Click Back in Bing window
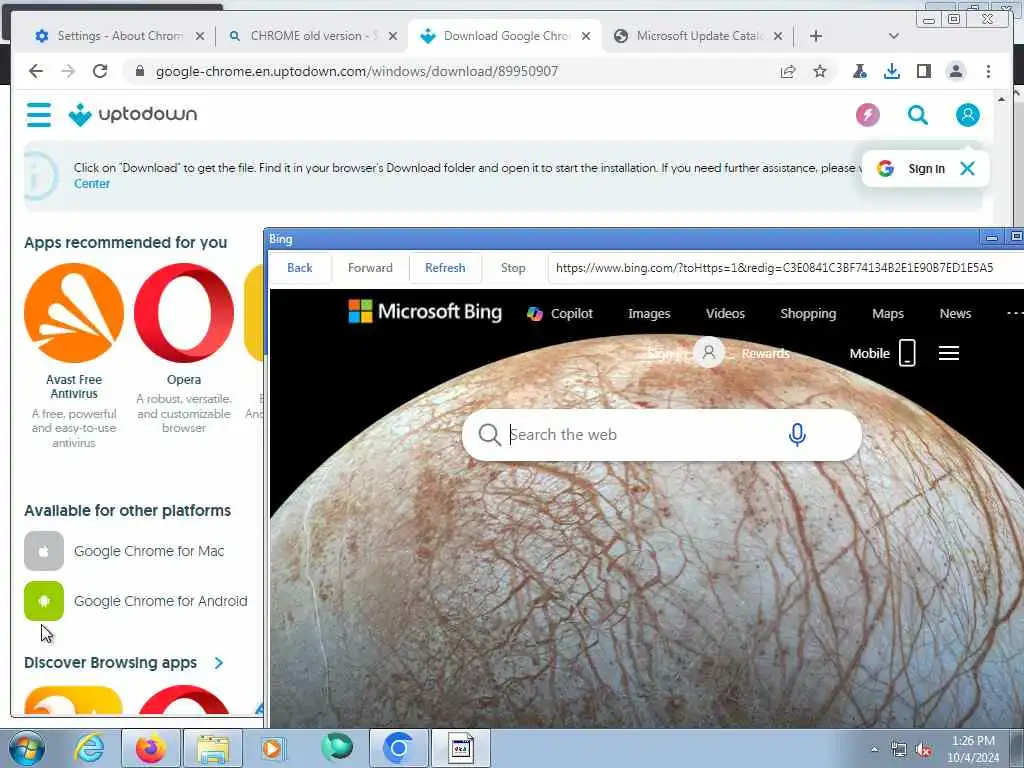The height and width of the screenshot is (768, 1024). tap(300, 268)
